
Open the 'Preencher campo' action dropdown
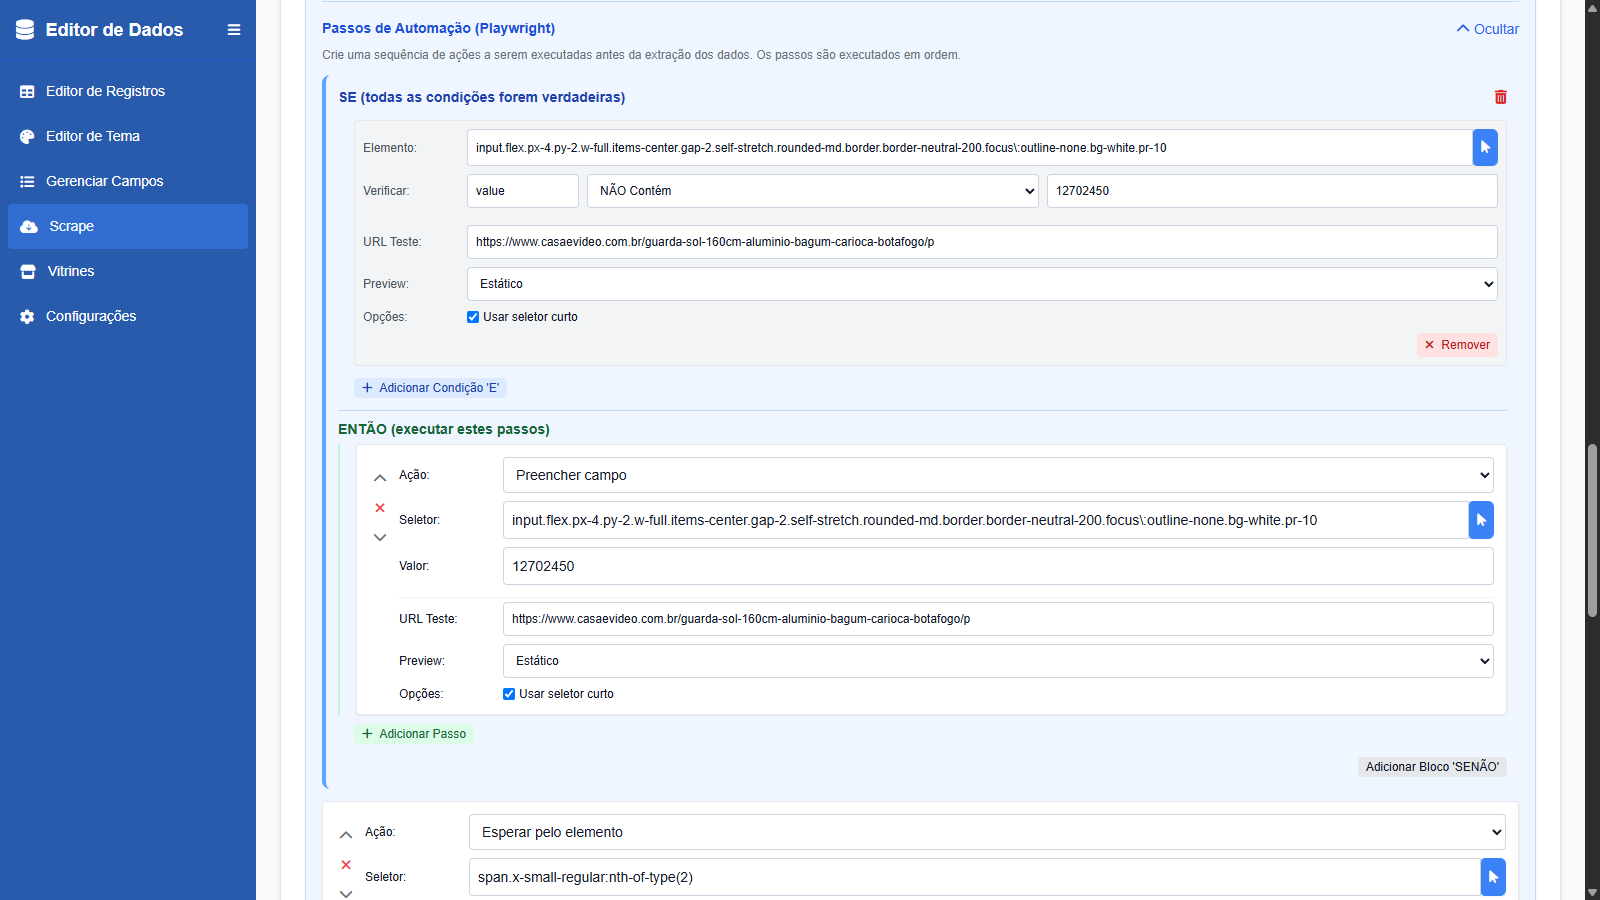pyautogui.click(x=997, y=475)
